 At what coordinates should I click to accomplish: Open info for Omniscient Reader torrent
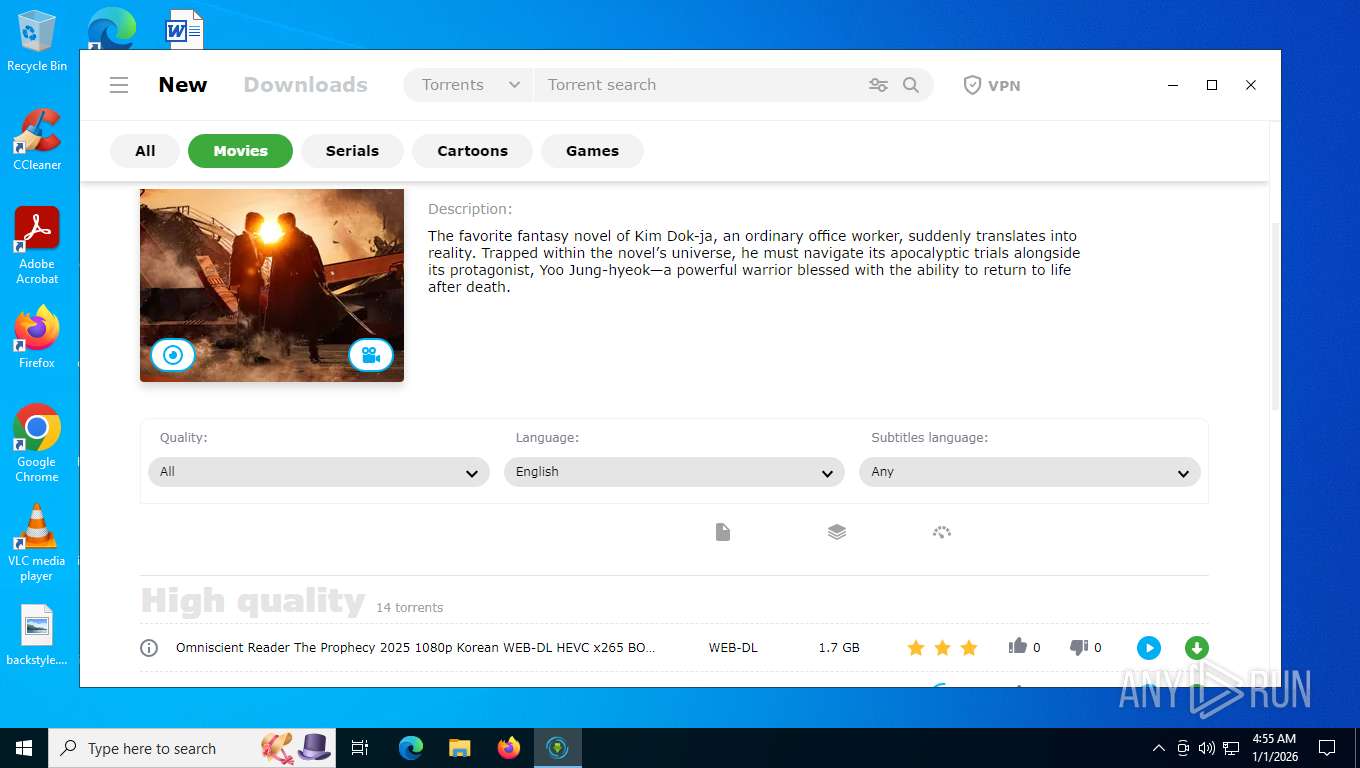tap(149, 648)
